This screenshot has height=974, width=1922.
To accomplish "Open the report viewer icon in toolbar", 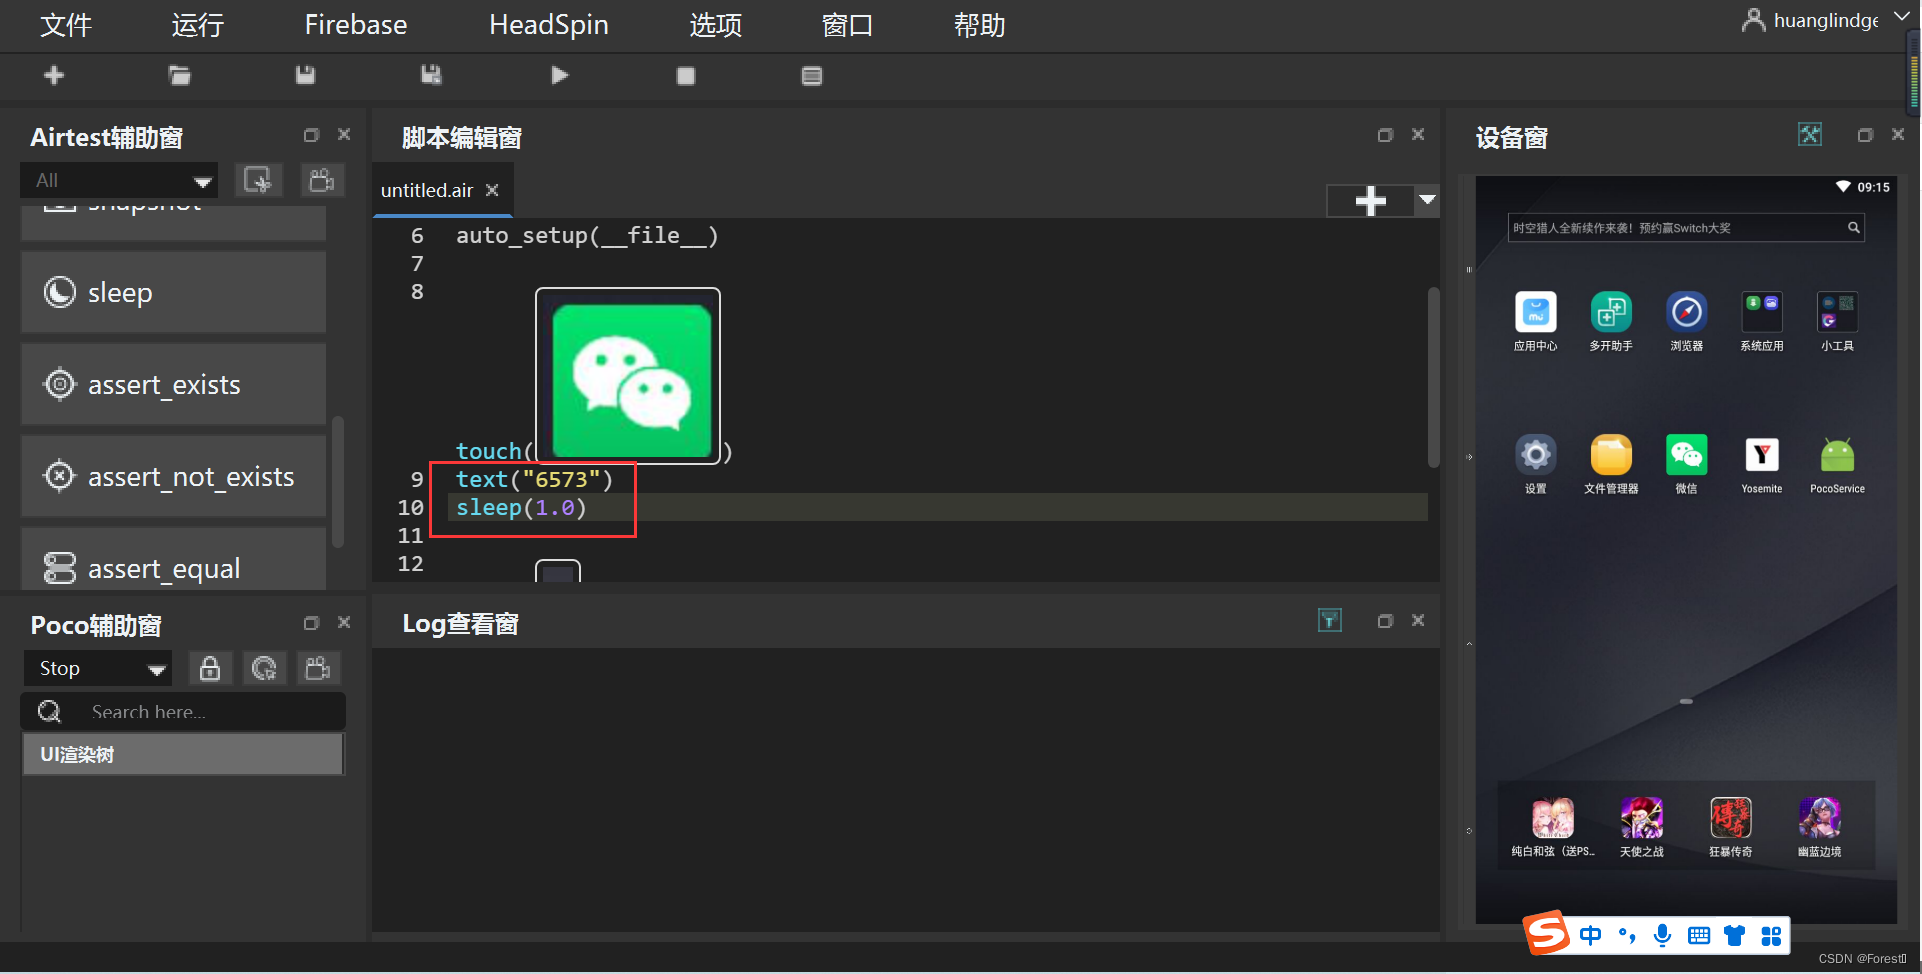I will pyautogui.click(x=812, y=76).
